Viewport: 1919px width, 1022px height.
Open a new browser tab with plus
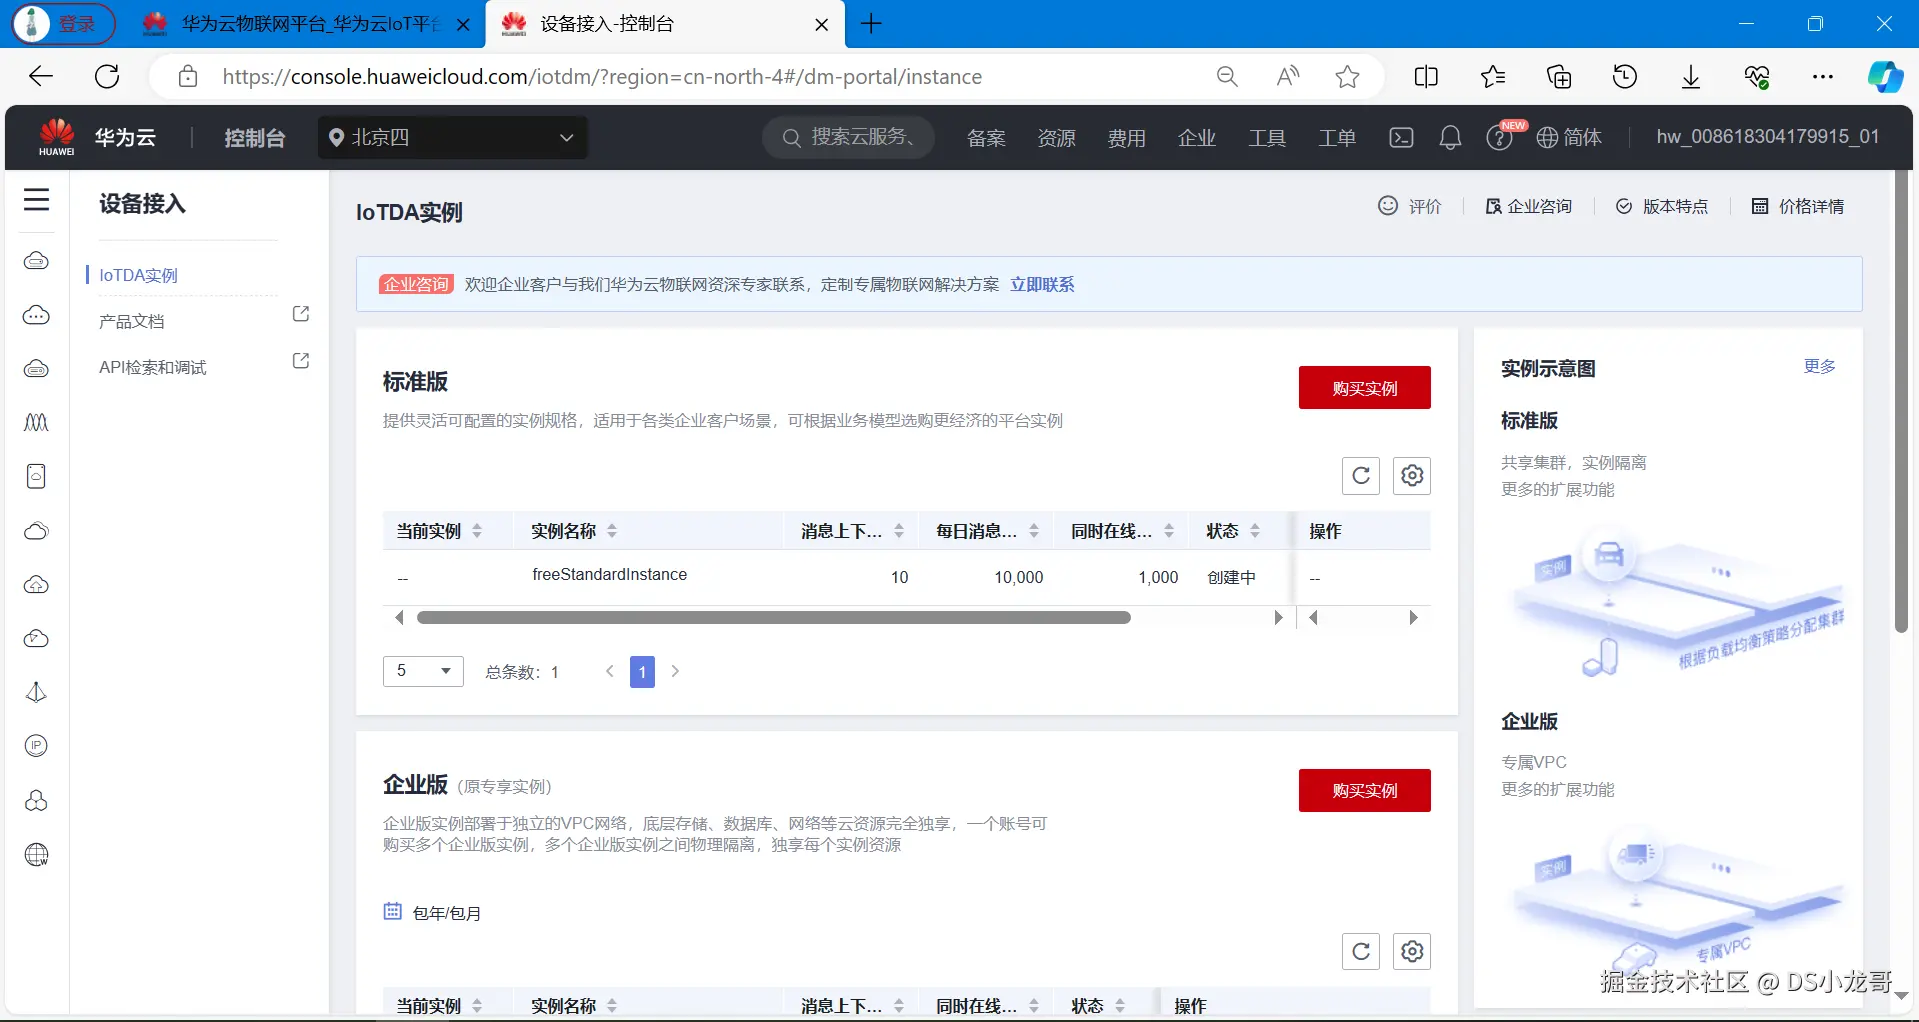pos(871,24)
